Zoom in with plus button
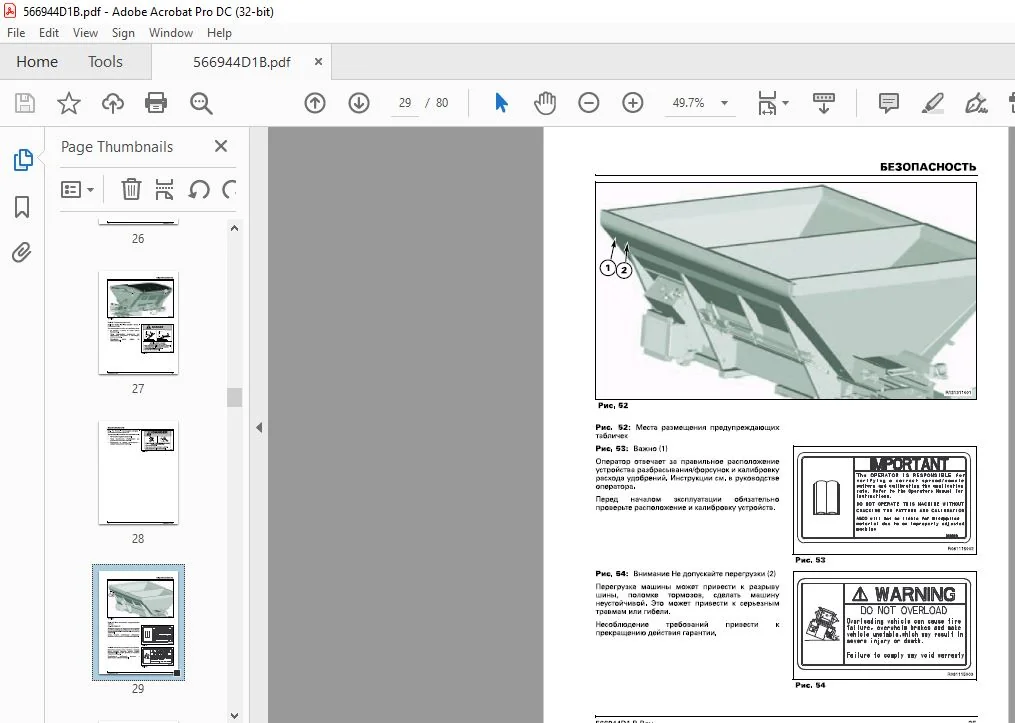 [x=632, y=103]
